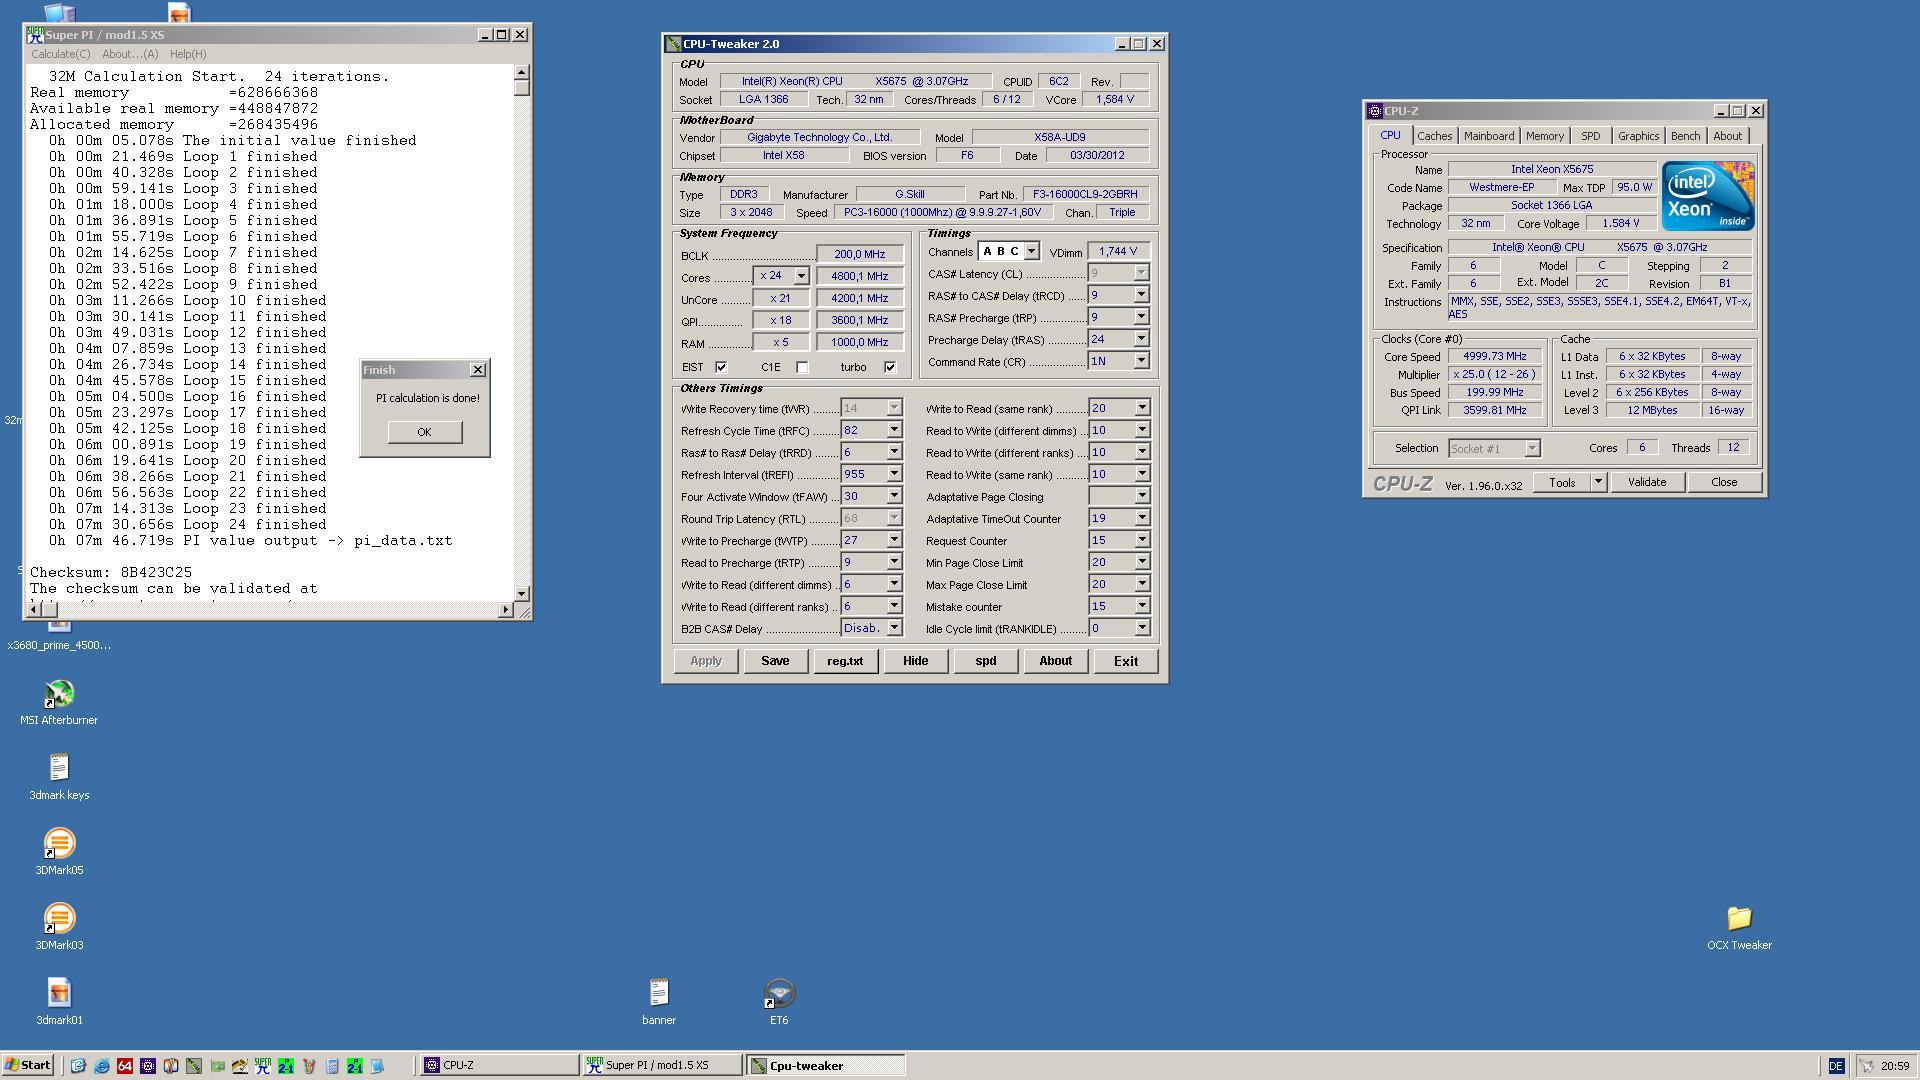Screen dimensions: 1920x1080
Task: Open the Calculate(C) menu in Super PI
Action: pyautogui.click(x=60, y=54)
